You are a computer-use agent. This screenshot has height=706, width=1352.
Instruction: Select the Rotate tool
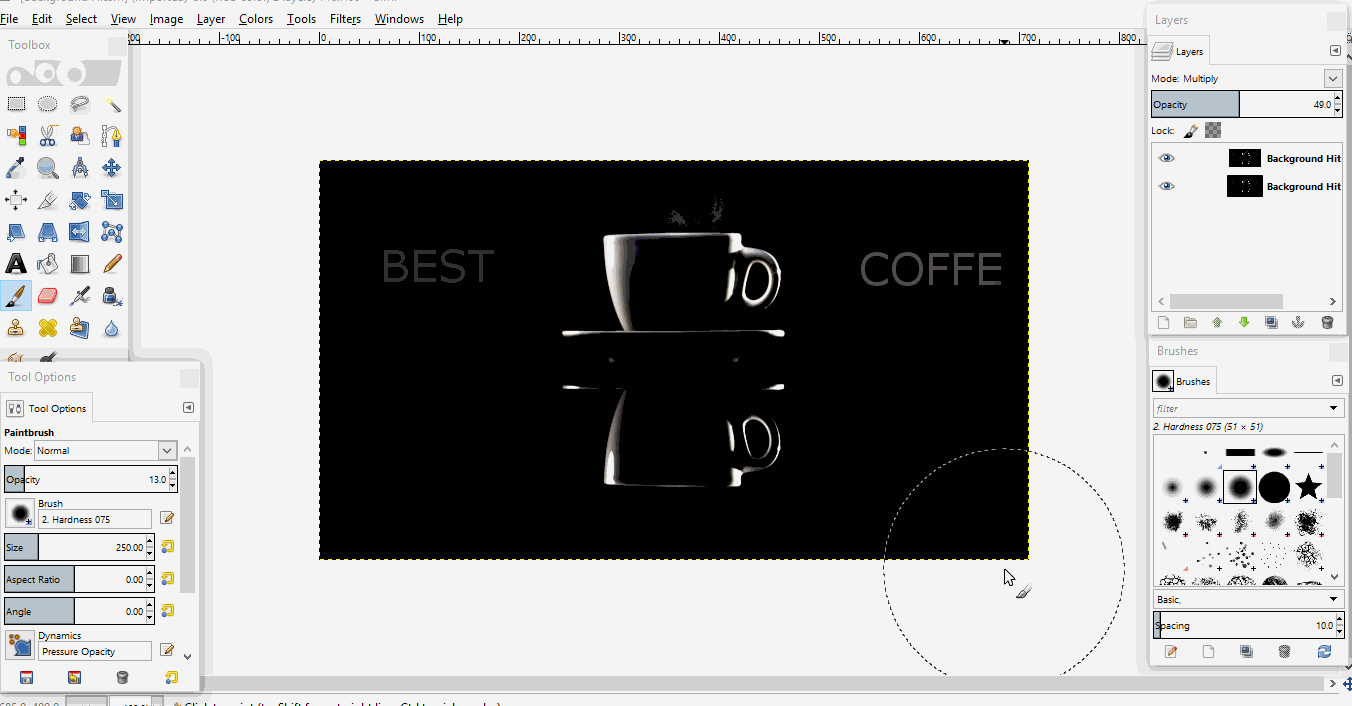tap(80, 200)
